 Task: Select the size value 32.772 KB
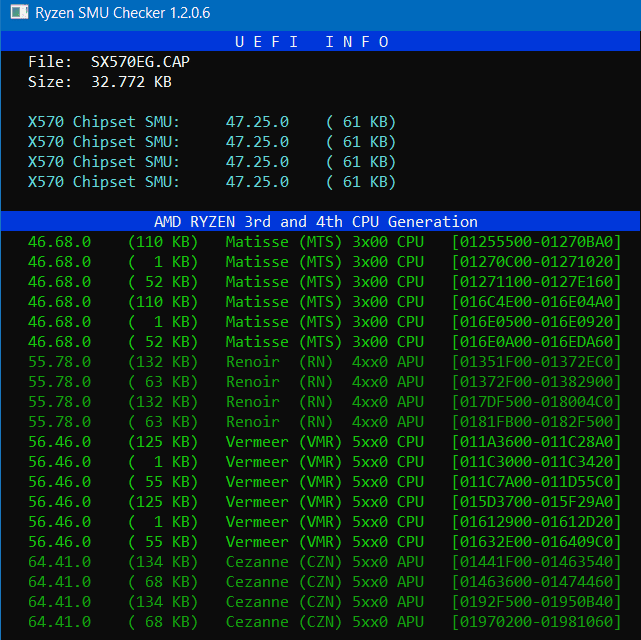(131, 82)
